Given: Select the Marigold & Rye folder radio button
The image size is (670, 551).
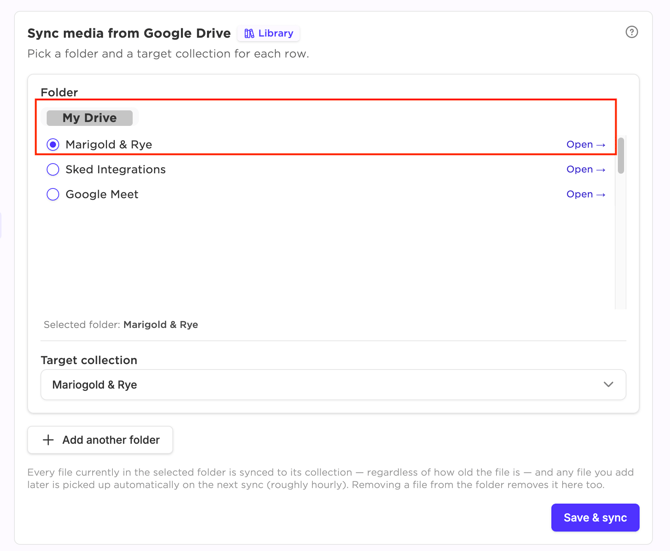Looking at the screenshot, I should point(53,145).
